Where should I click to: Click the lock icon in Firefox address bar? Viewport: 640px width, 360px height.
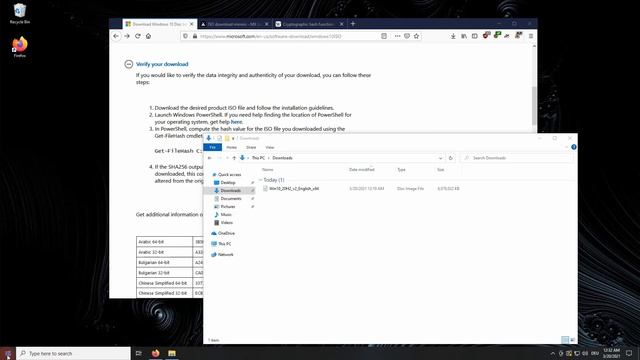click(195, 36)
